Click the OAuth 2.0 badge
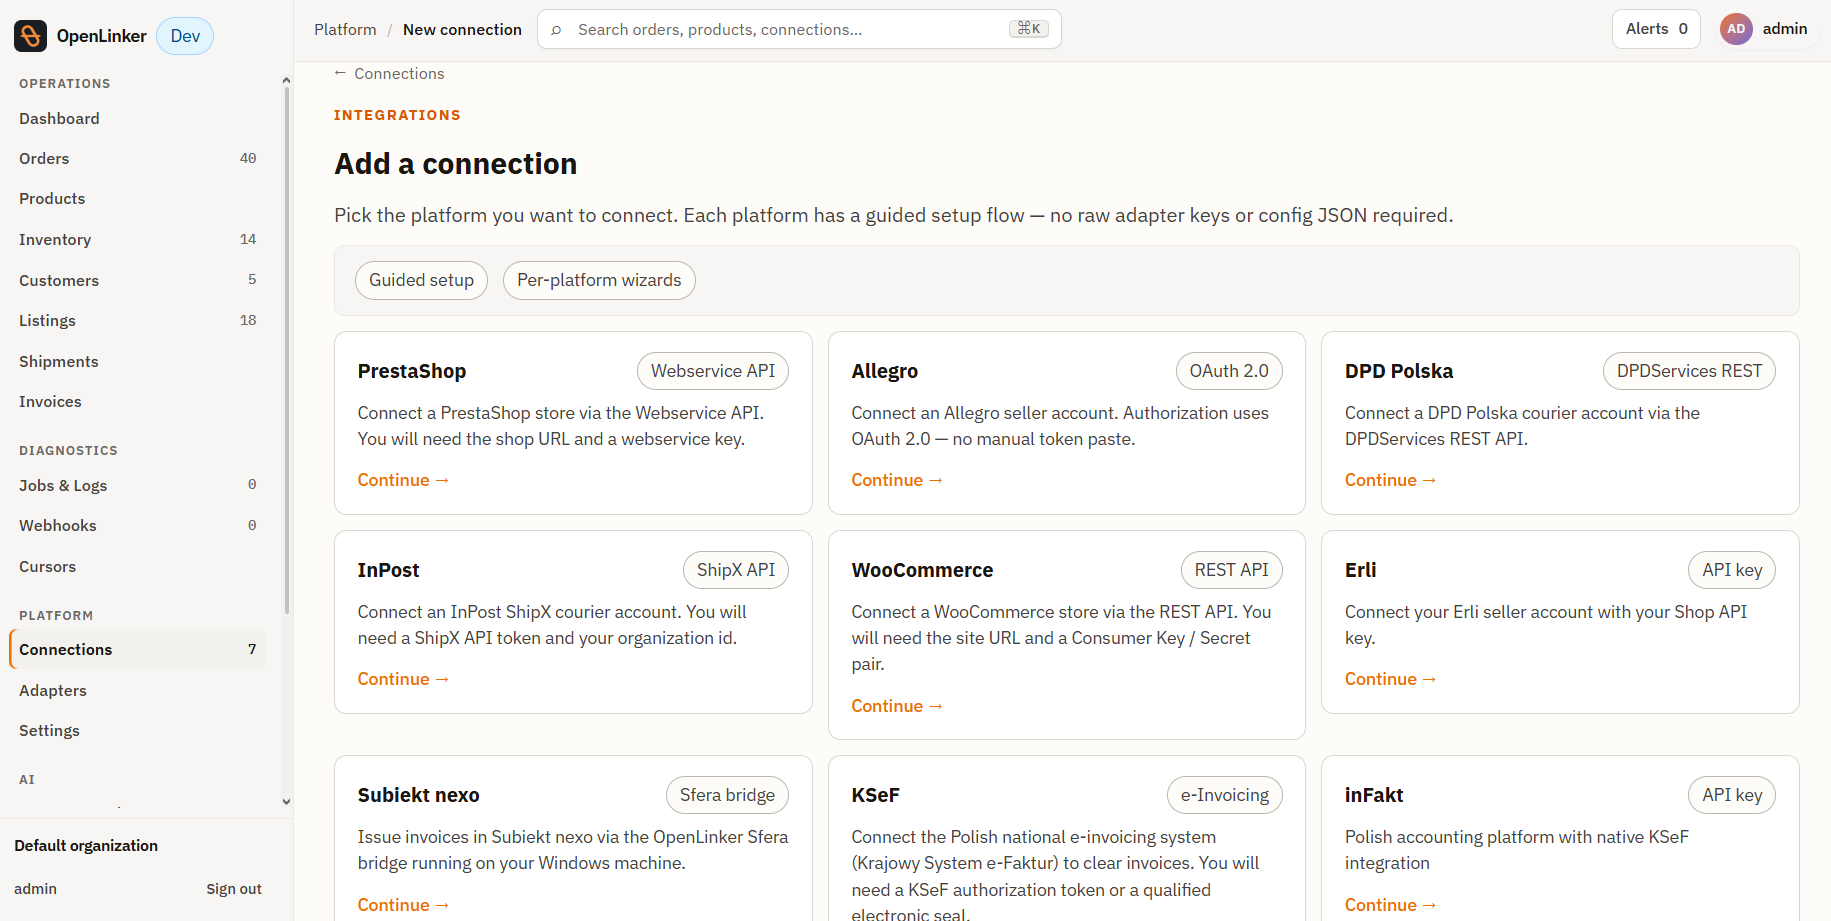 [1229, 371]
